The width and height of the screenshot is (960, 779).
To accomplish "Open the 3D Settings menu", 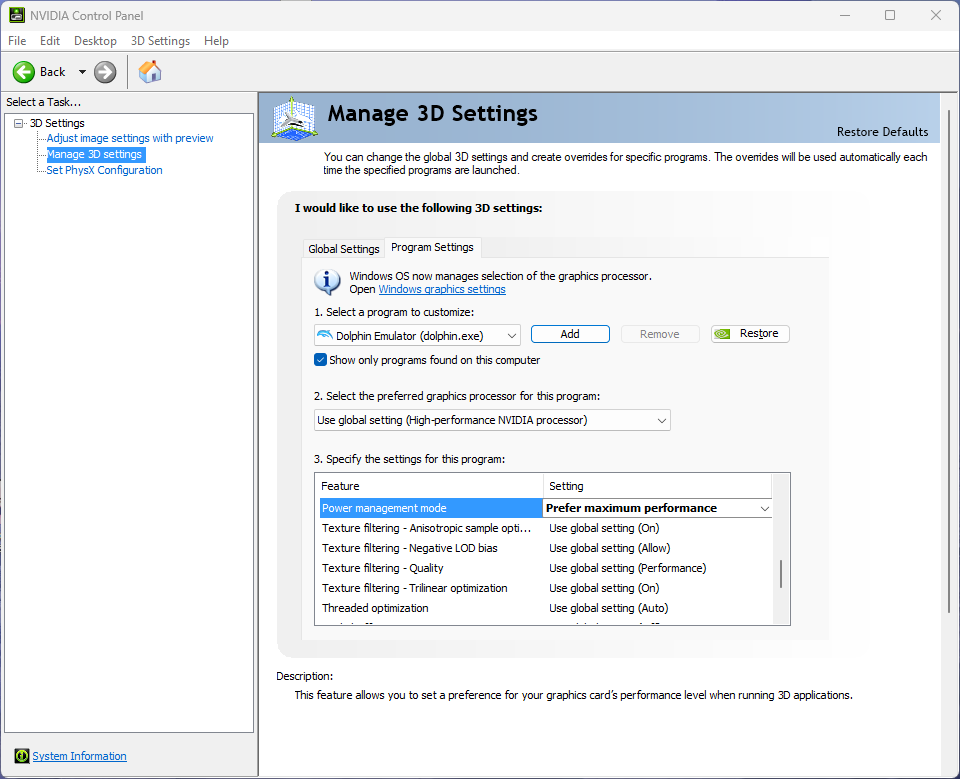I will coord(160,41).
